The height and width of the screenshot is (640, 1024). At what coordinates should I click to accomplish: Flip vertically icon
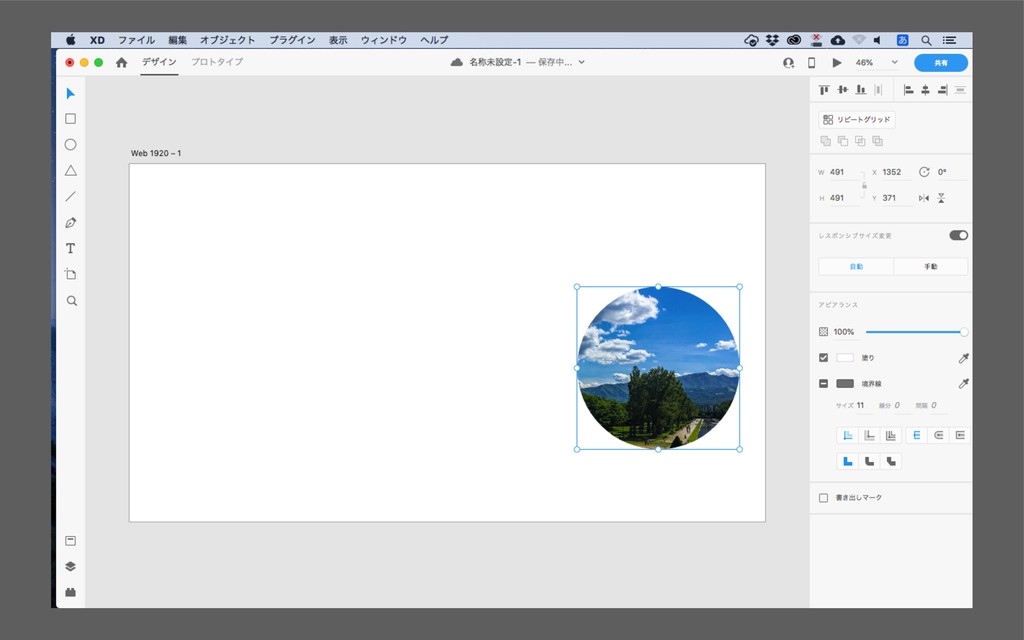pos(941,198)
